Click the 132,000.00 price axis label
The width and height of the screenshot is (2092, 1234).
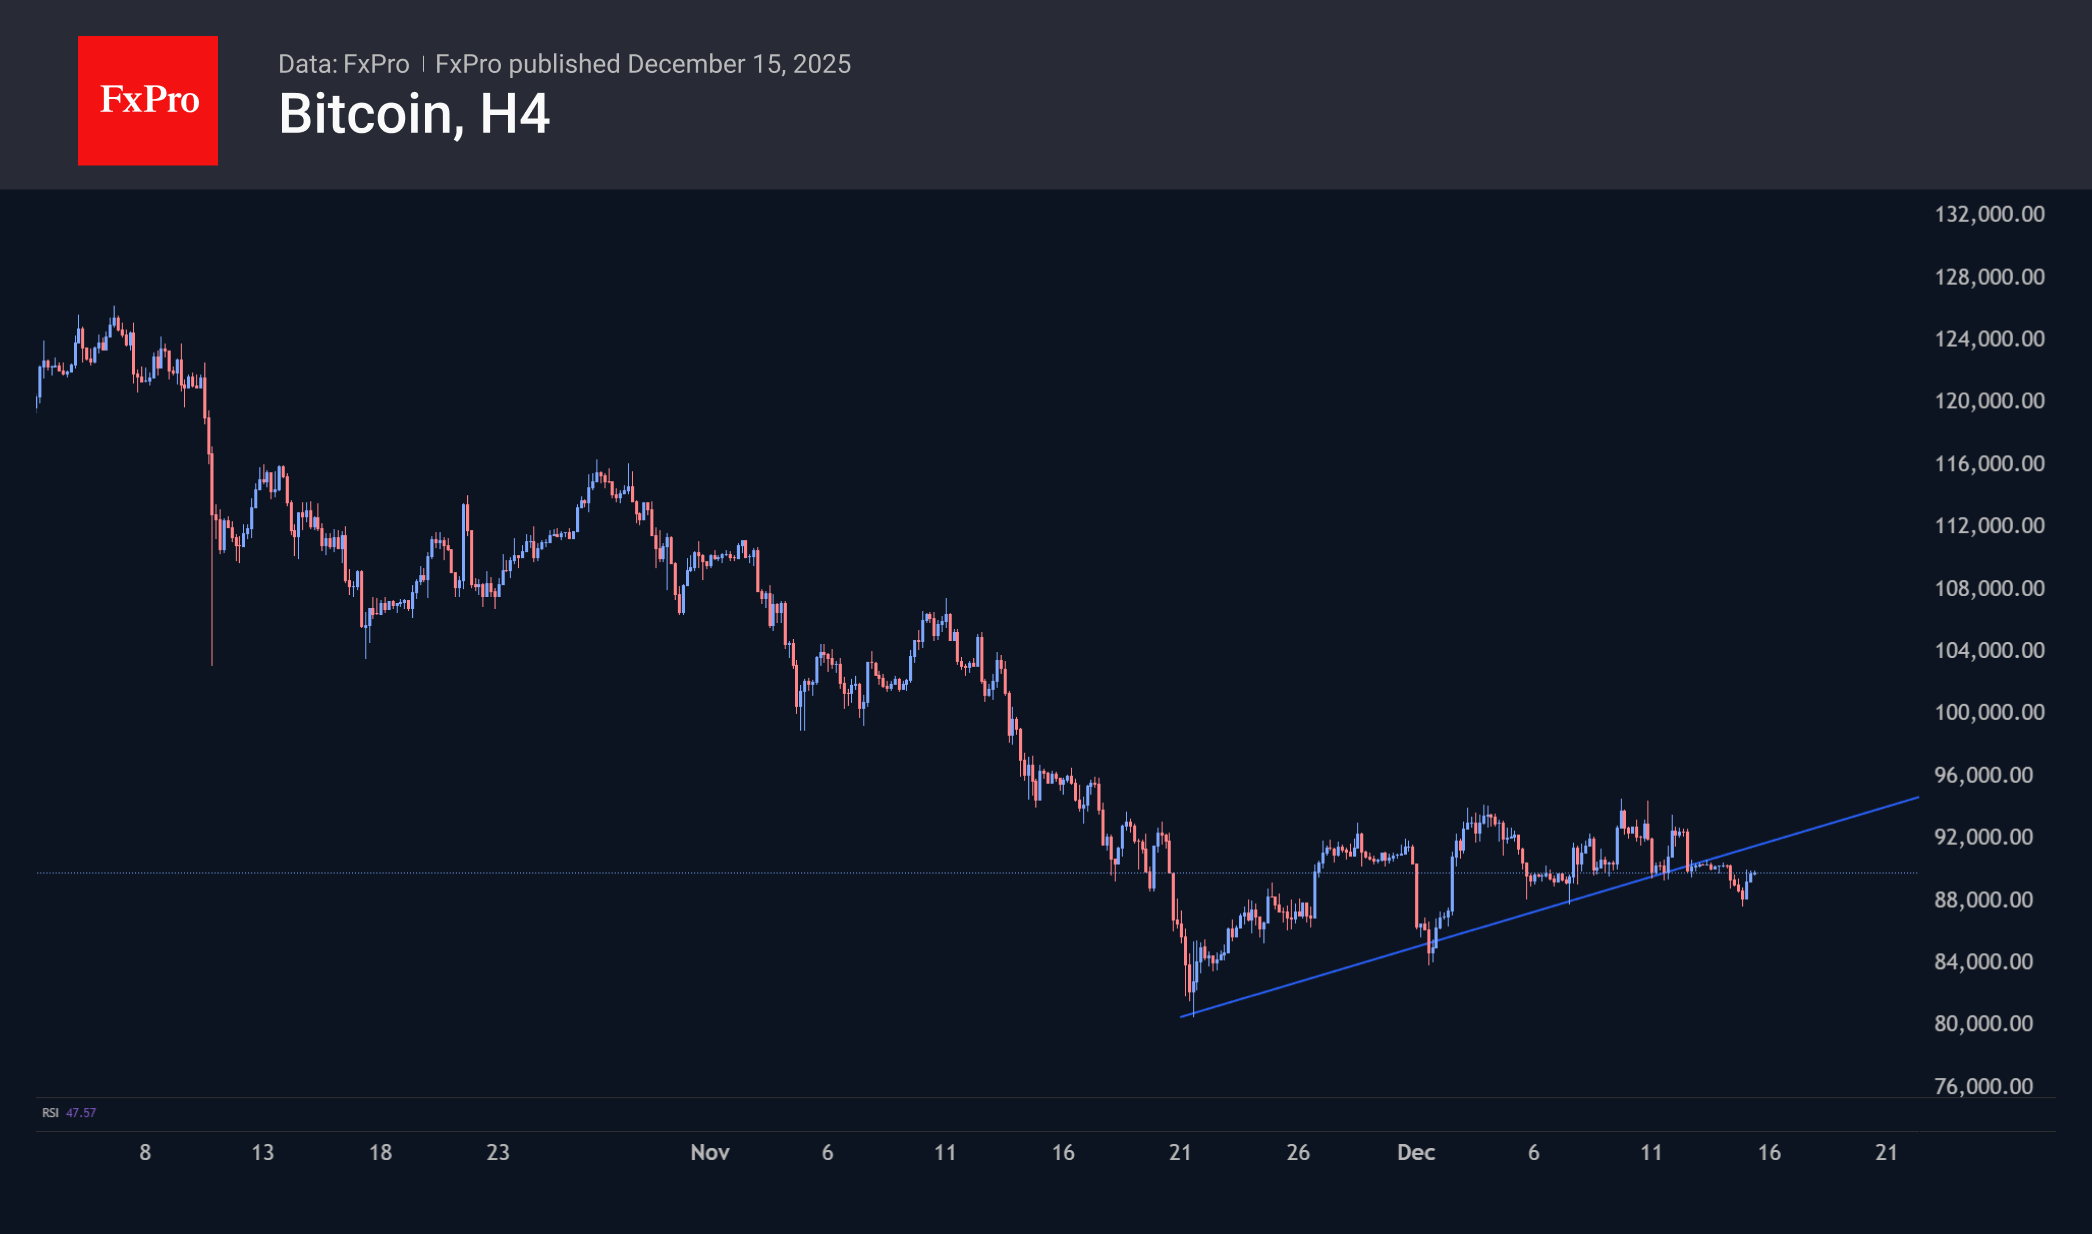[x=1989, y=214]
